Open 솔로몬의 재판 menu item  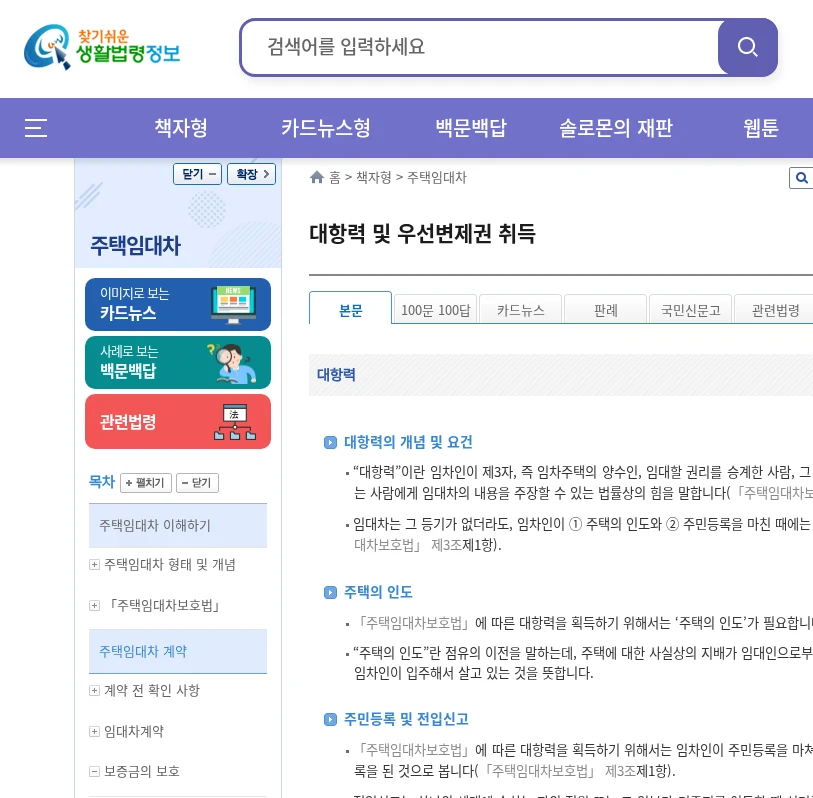click(x=615, y=128)
